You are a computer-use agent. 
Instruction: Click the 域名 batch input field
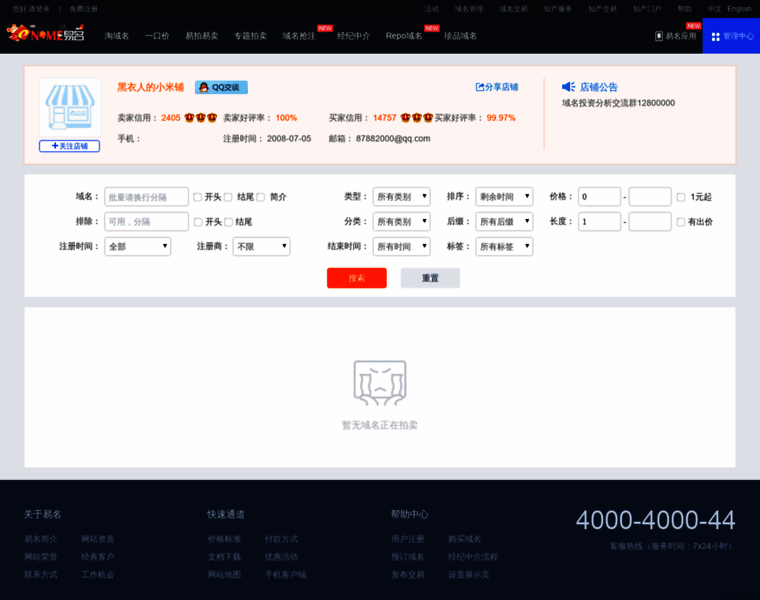(146, 197)
